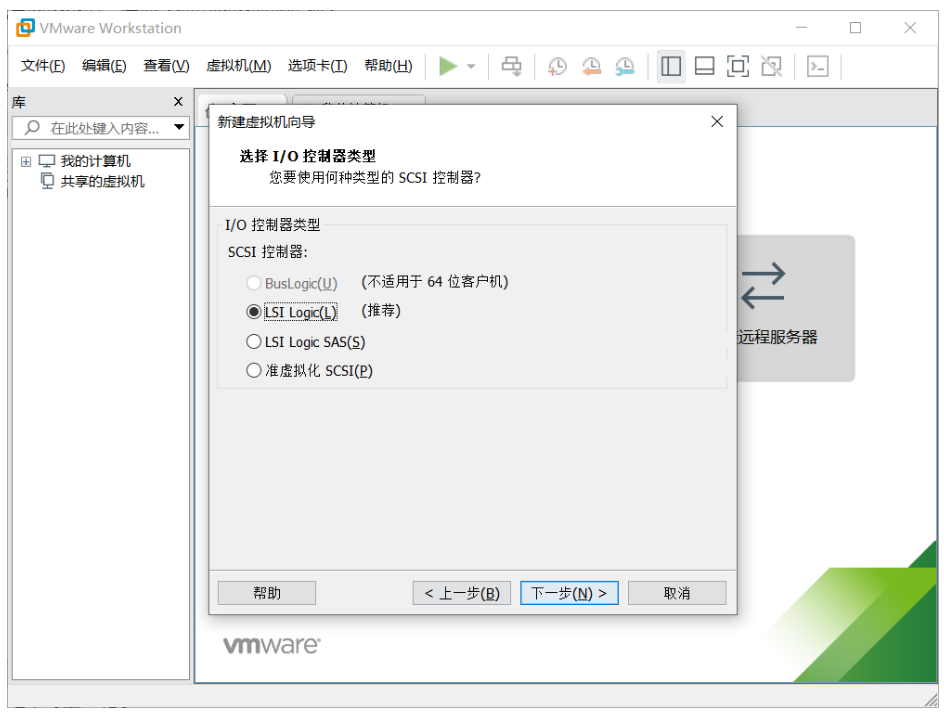Open the 编辑(E) menu
944x717 pixels.
pyautogui.click(x=104, y=66)
